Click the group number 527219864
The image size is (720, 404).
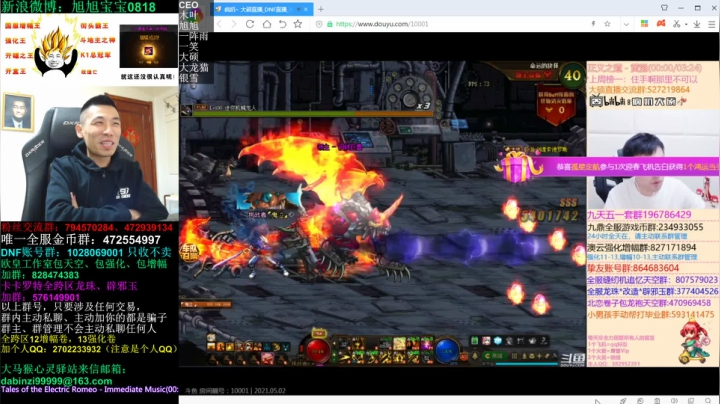pyautogui.click(x=669, y=90)
